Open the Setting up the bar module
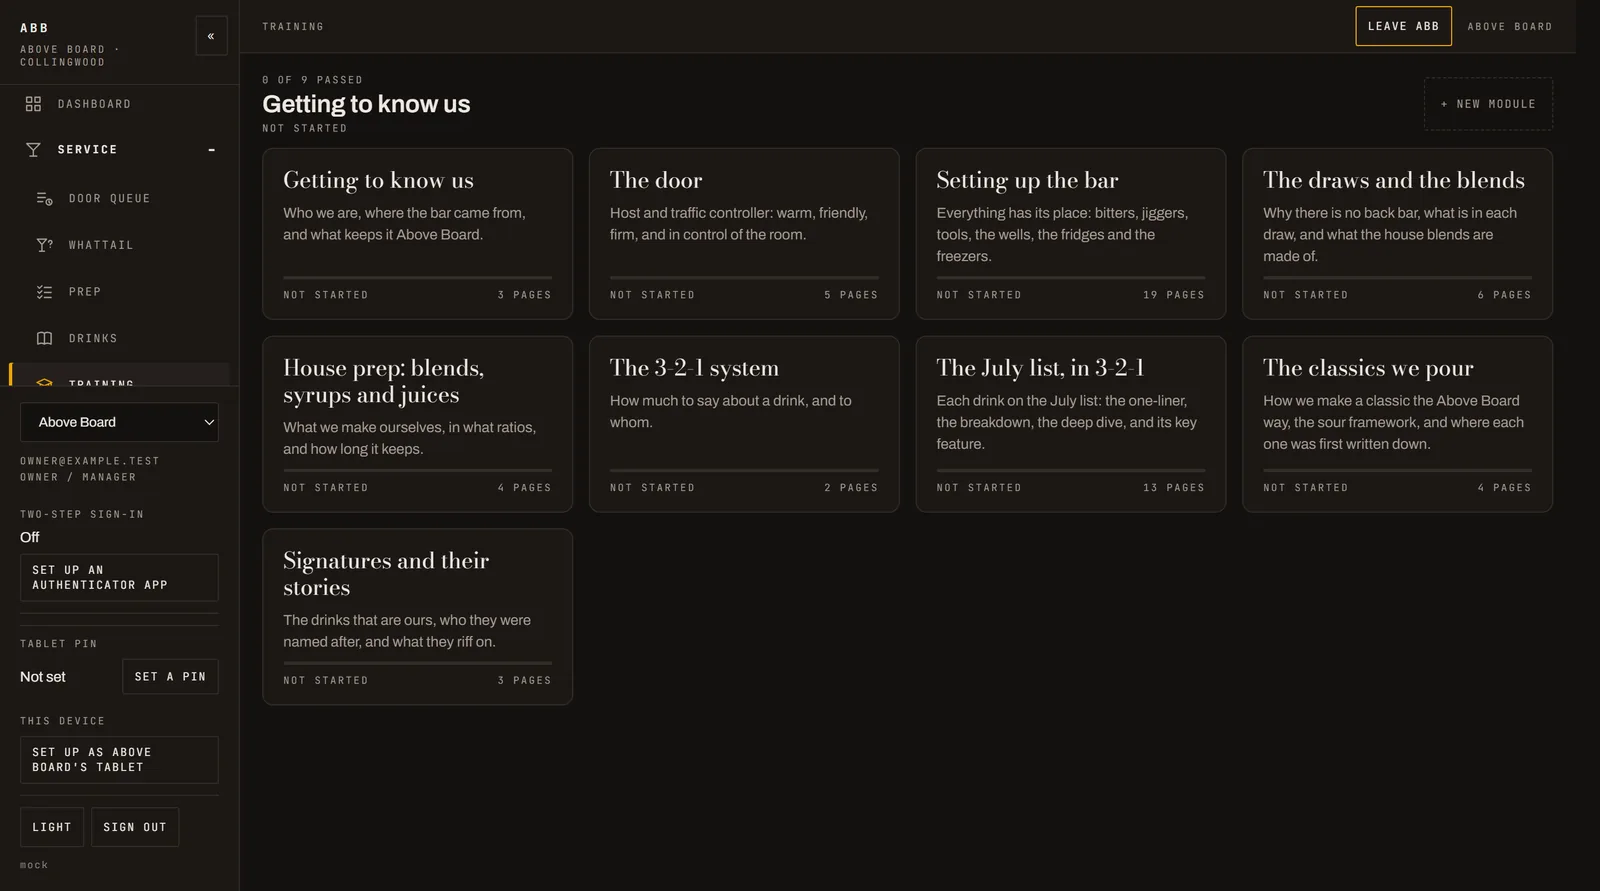The height and width of the screenshot is (891, 1600). [1071, 234]
